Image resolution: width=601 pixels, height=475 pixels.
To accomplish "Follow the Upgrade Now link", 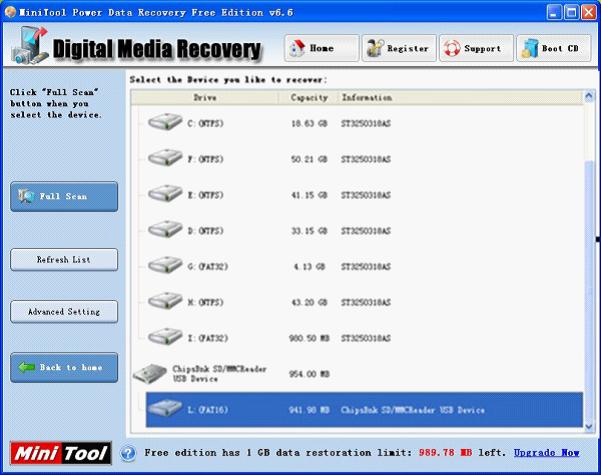I will 547,453.
